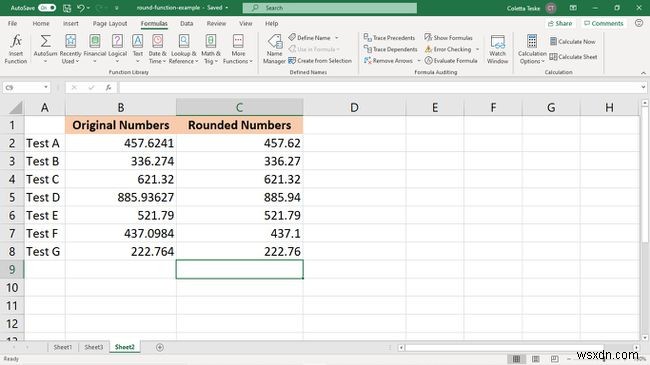Click Trace Precedents
650x365 pixels.
tap(389, 38)
